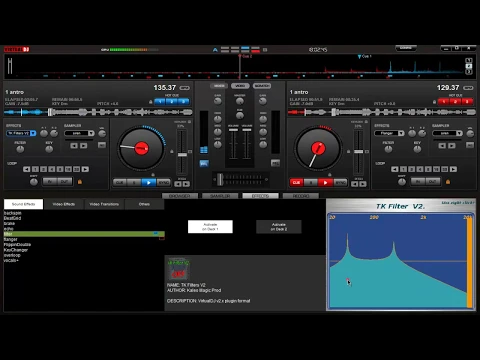This screenshot has width=480, height=360.
Task: Open the SAMPLER tab
Action: (x=220, y=196)
